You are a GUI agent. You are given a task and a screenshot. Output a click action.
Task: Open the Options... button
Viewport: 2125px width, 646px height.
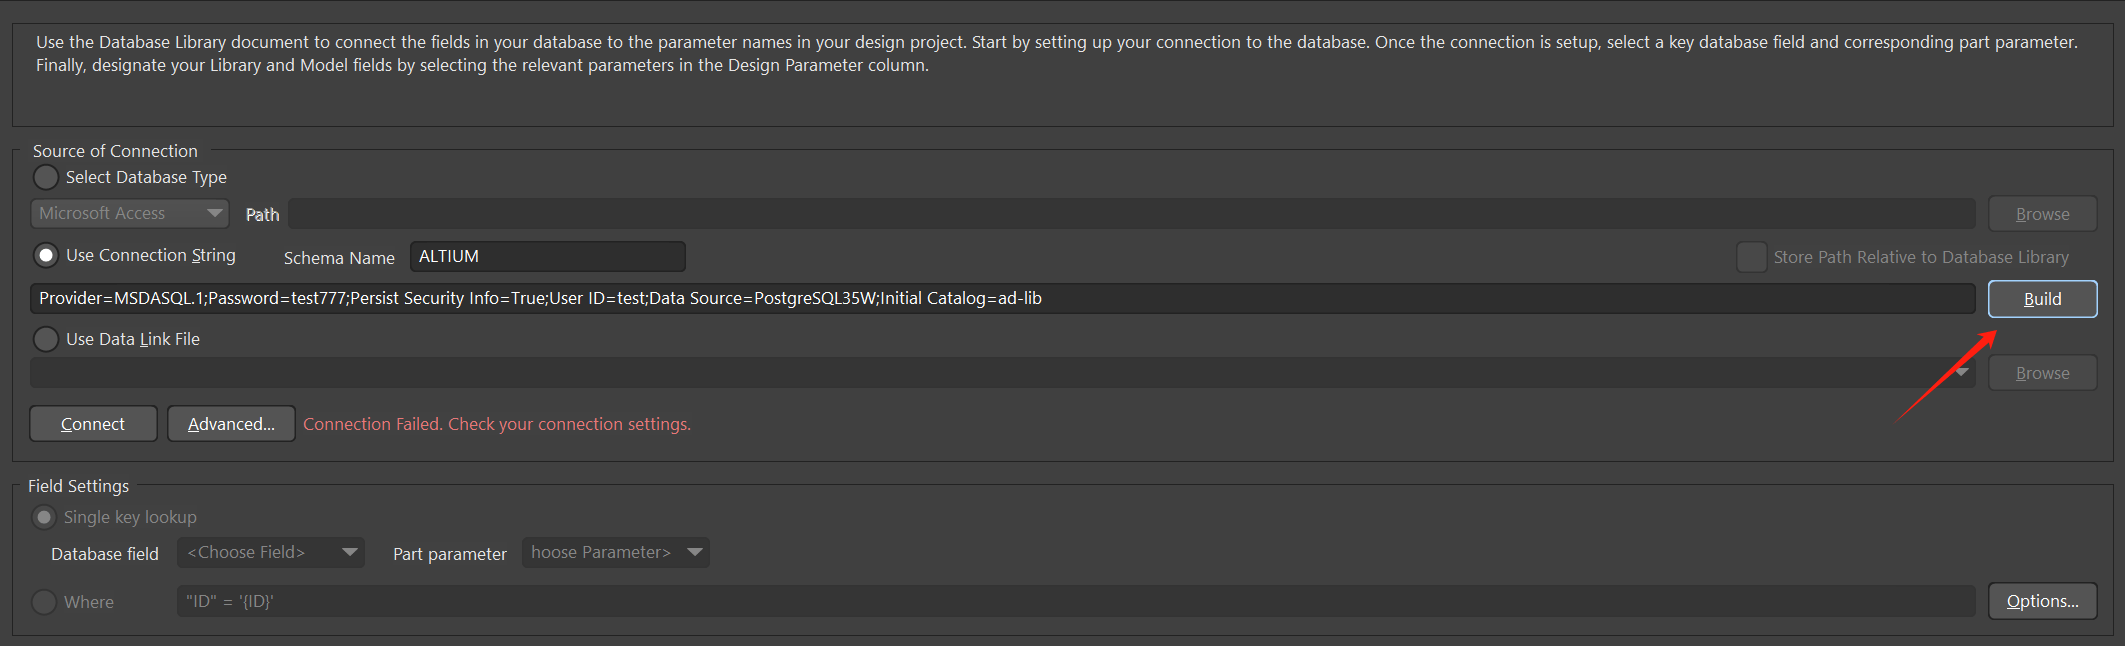click(2041, 601)
